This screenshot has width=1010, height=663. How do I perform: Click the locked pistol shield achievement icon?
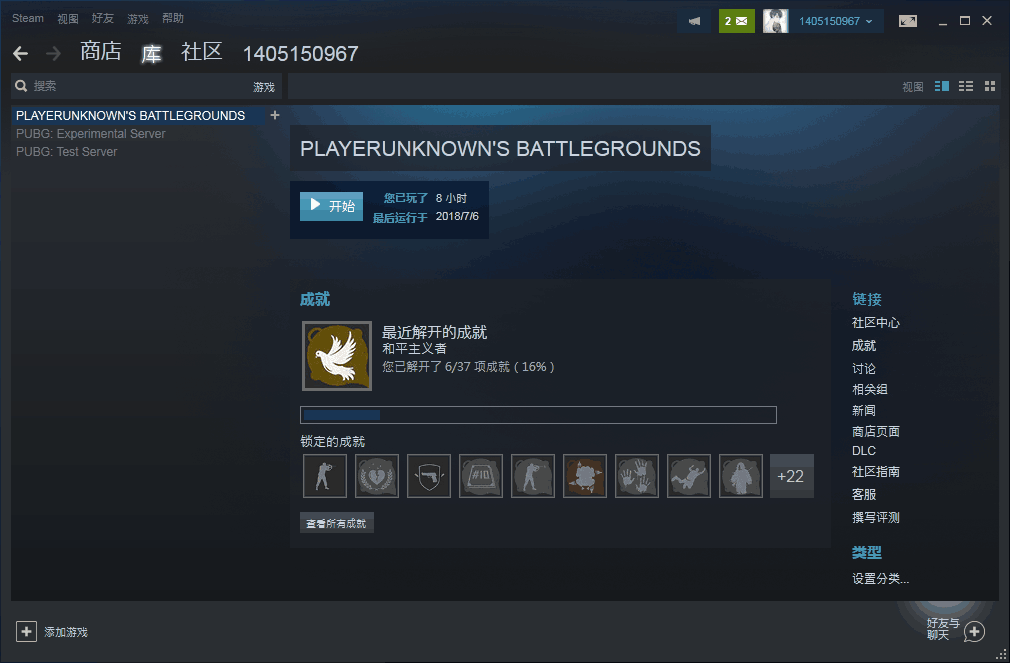(429, 476)
